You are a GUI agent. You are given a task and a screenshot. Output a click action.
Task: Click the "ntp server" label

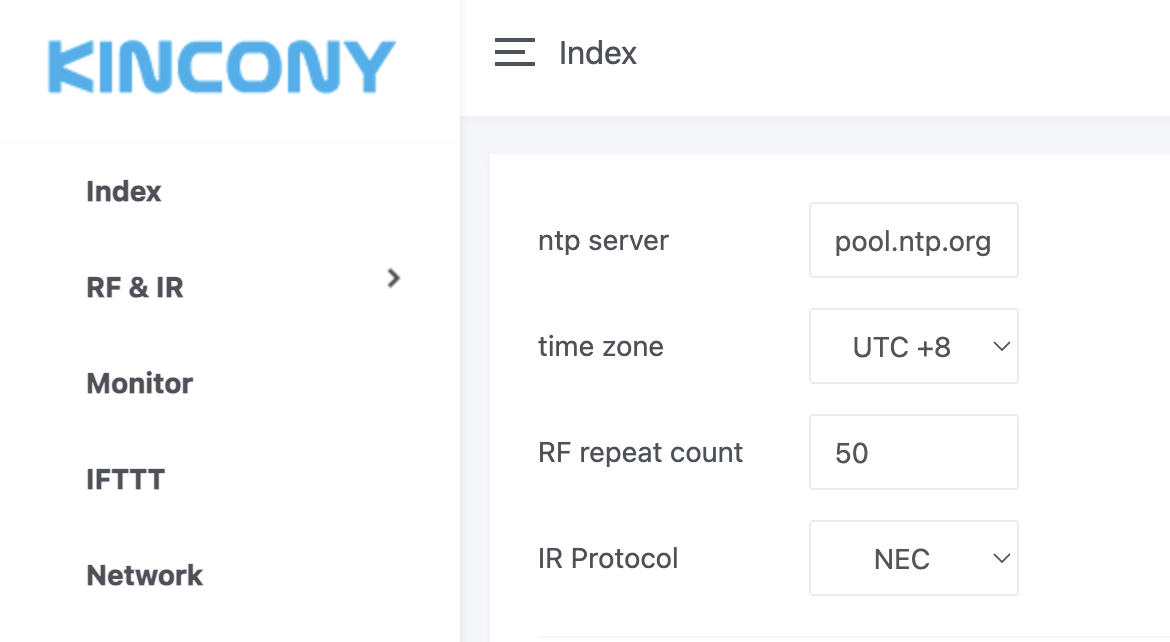pos(603,241)
